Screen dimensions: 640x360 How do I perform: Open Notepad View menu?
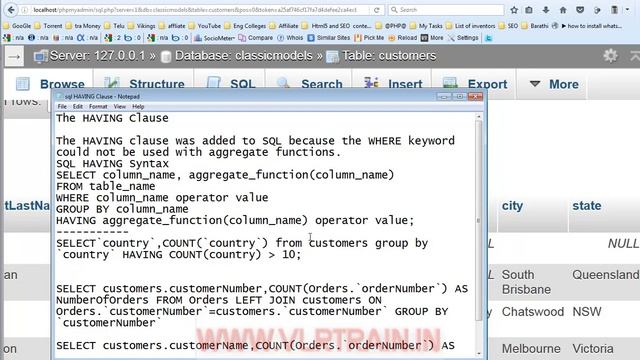tap(120, 107)
